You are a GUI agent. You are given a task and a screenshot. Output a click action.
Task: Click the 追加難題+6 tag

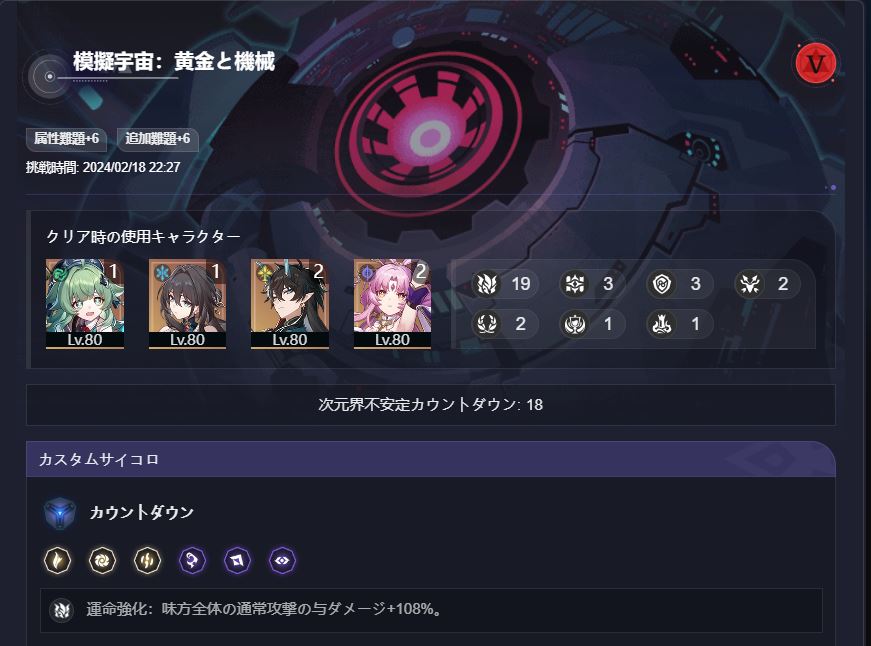click(158, 139)
